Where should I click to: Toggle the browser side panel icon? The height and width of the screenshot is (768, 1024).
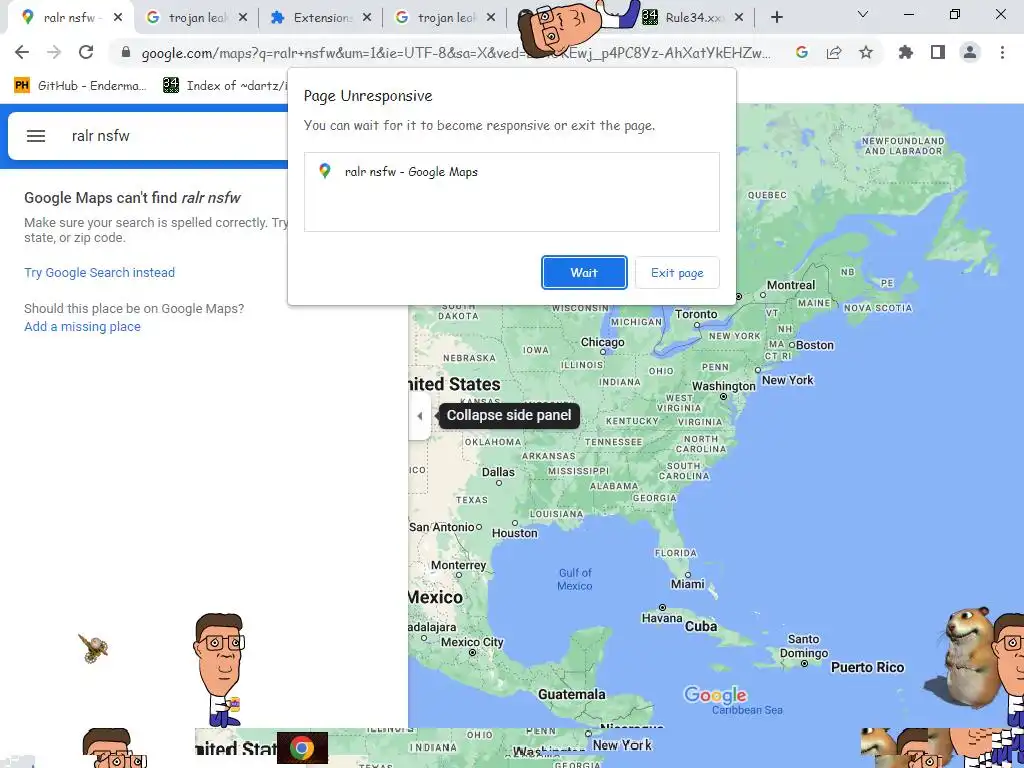pos(938,52)
